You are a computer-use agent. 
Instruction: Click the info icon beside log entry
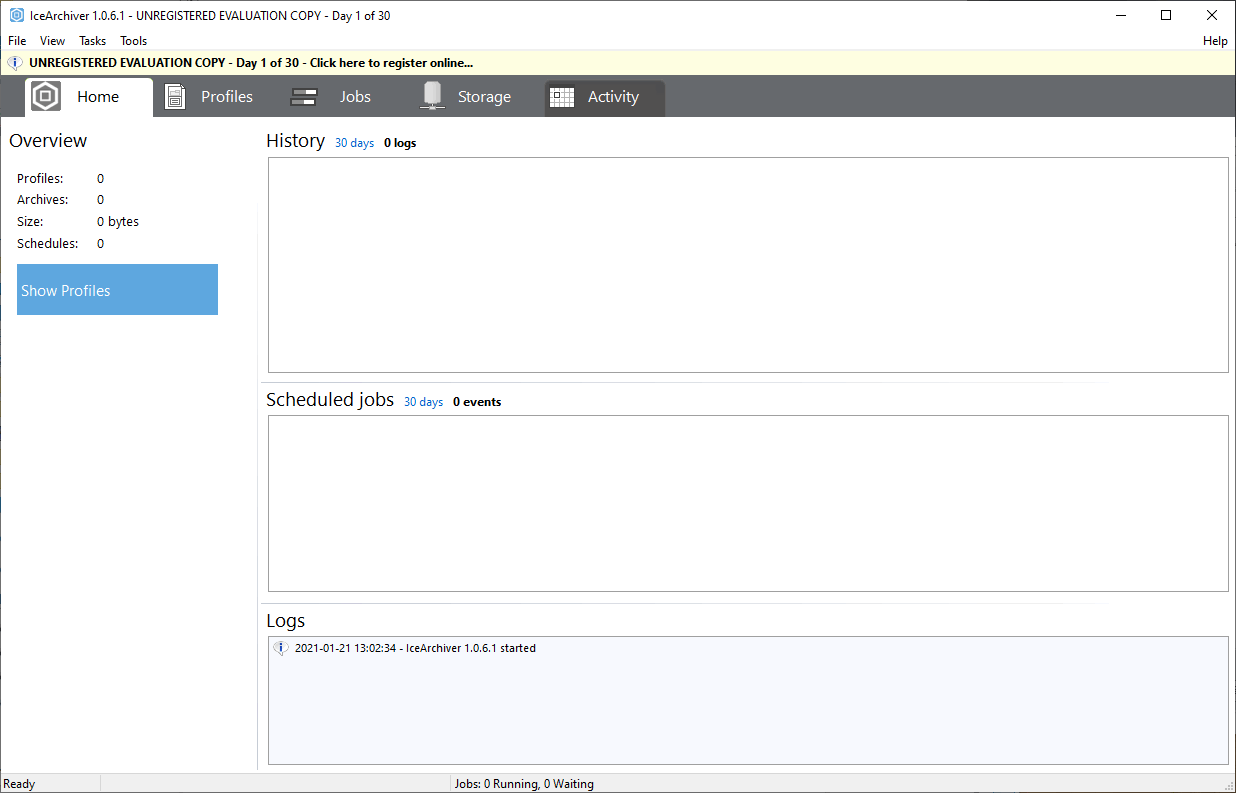click(281, 648)
